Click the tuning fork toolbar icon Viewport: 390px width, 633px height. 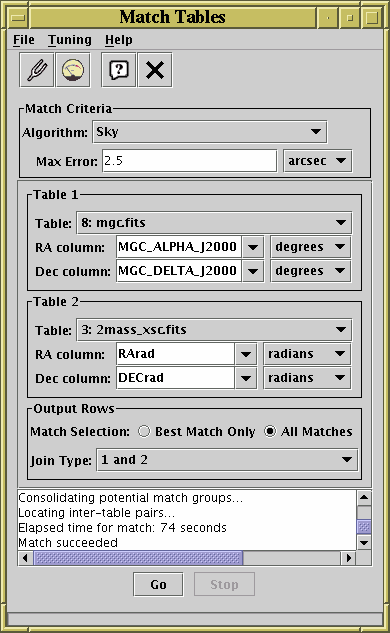tap(37, 70)
